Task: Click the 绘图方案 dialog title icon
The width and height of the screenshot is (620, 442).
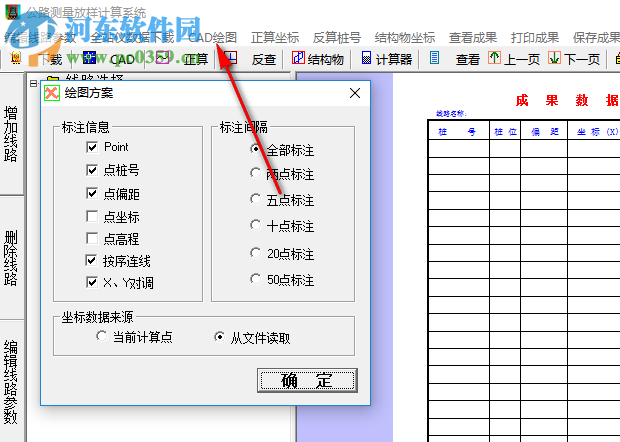Action: tap(52, 93)
